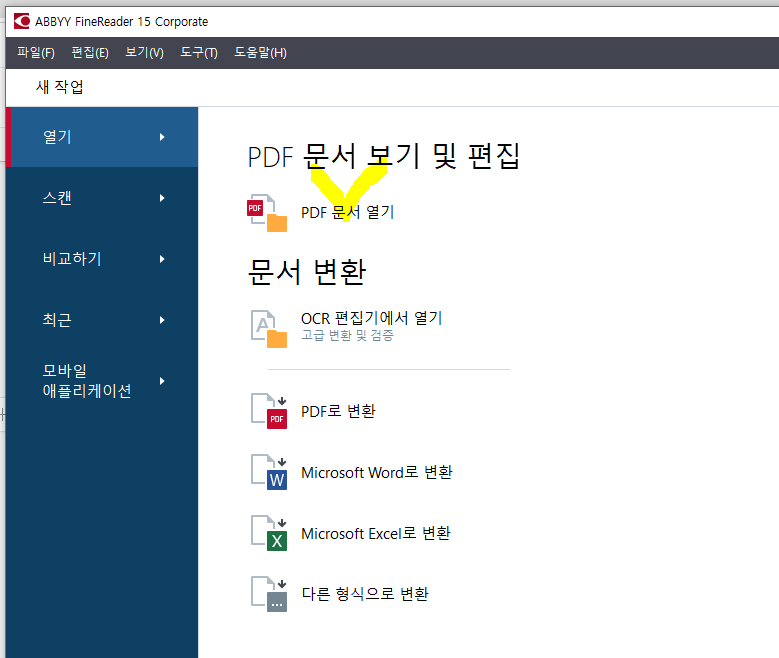Click the 문서 변환 heading
This screenshot has width=779, height=658.
coord(307,272)
